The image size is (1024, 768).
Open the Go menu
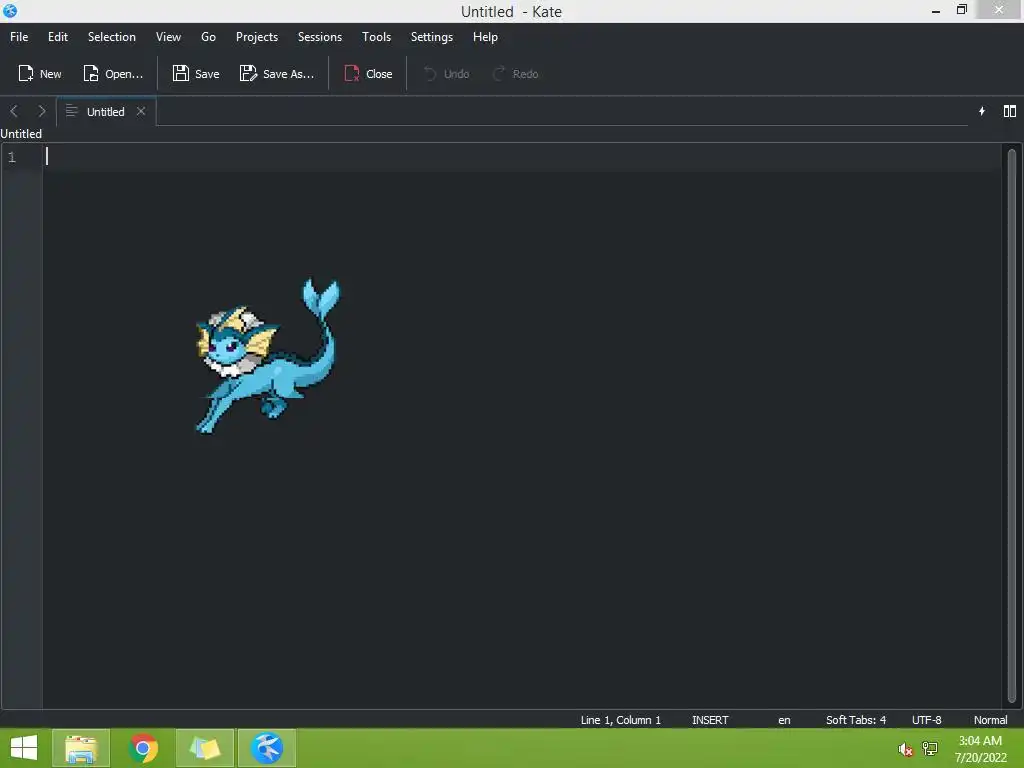[208, 37]
